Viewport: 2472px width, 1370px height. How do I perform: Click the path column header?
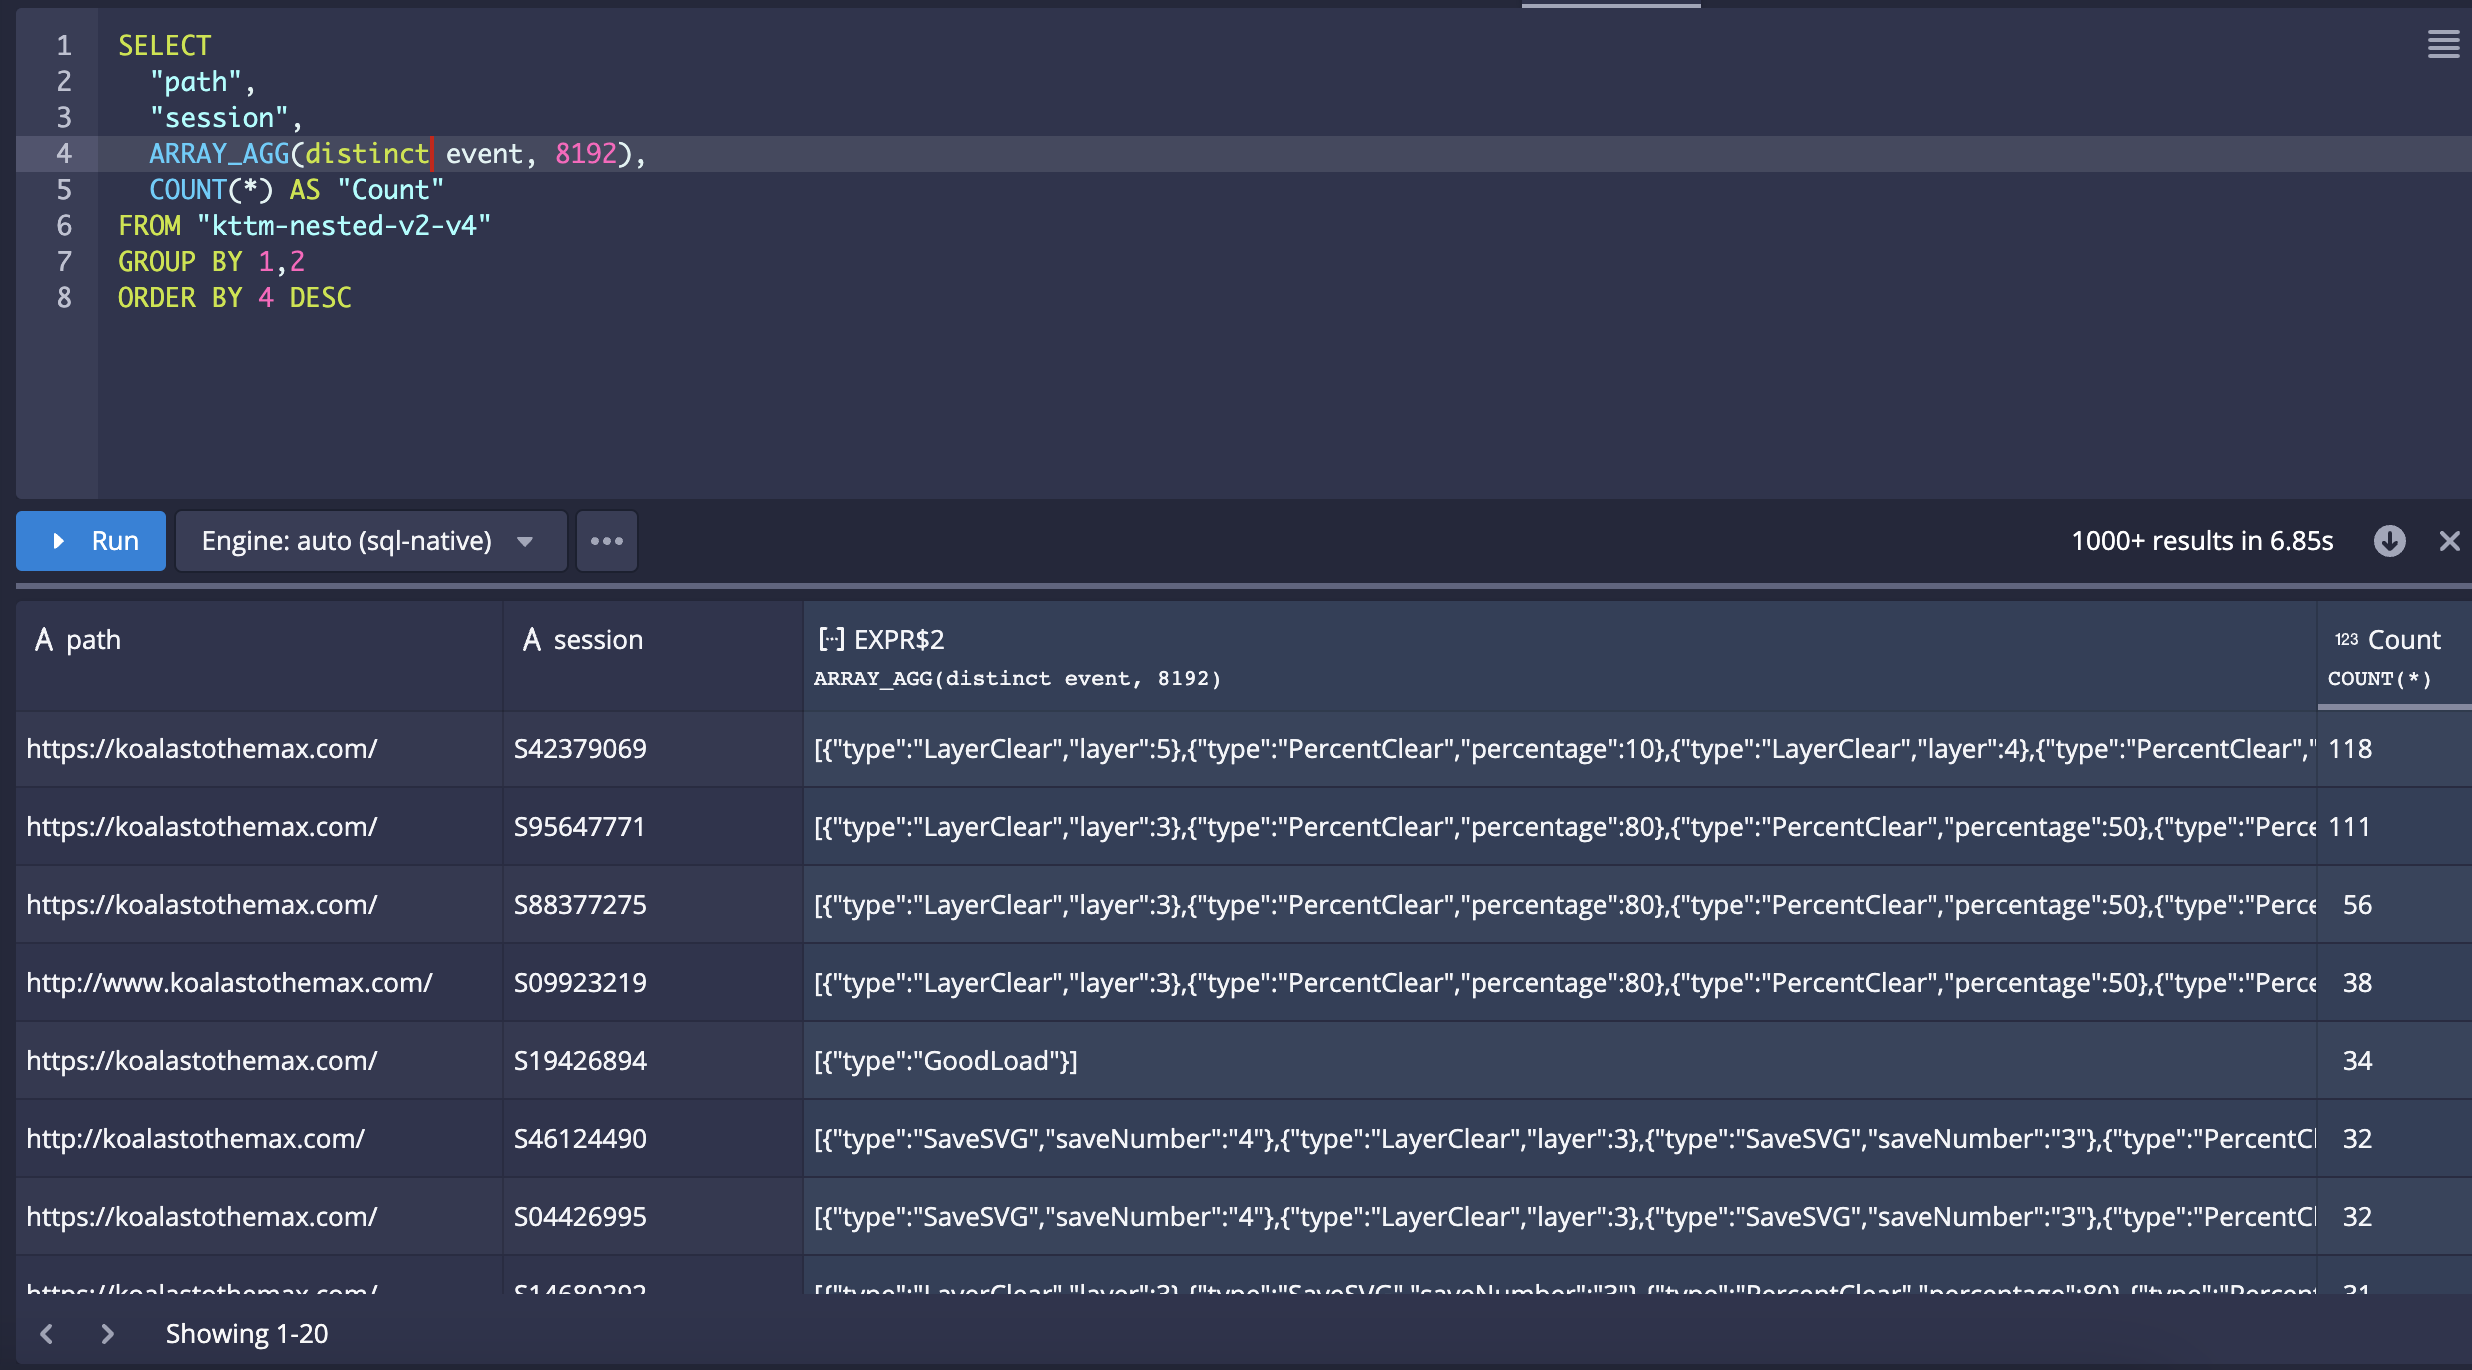click(x=93, y=640)
